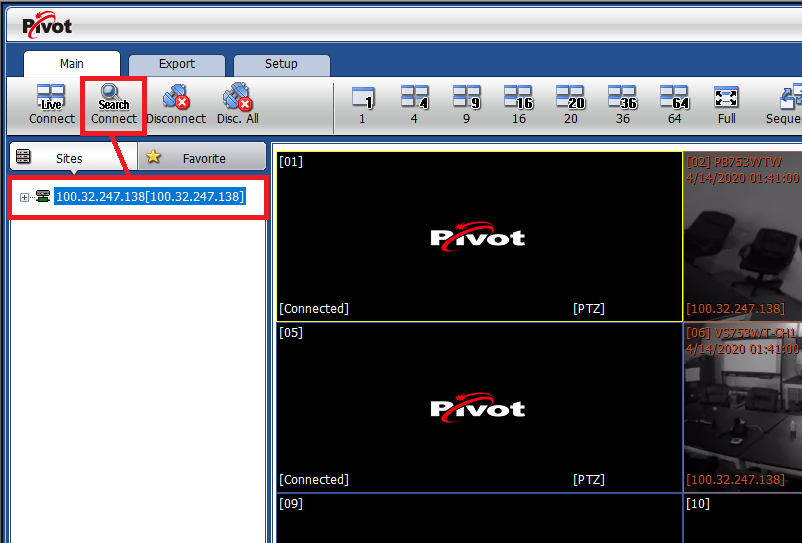This screenshot has height=543, width=802.
Task: Open Search Connect tool
Action: (114, 105)
